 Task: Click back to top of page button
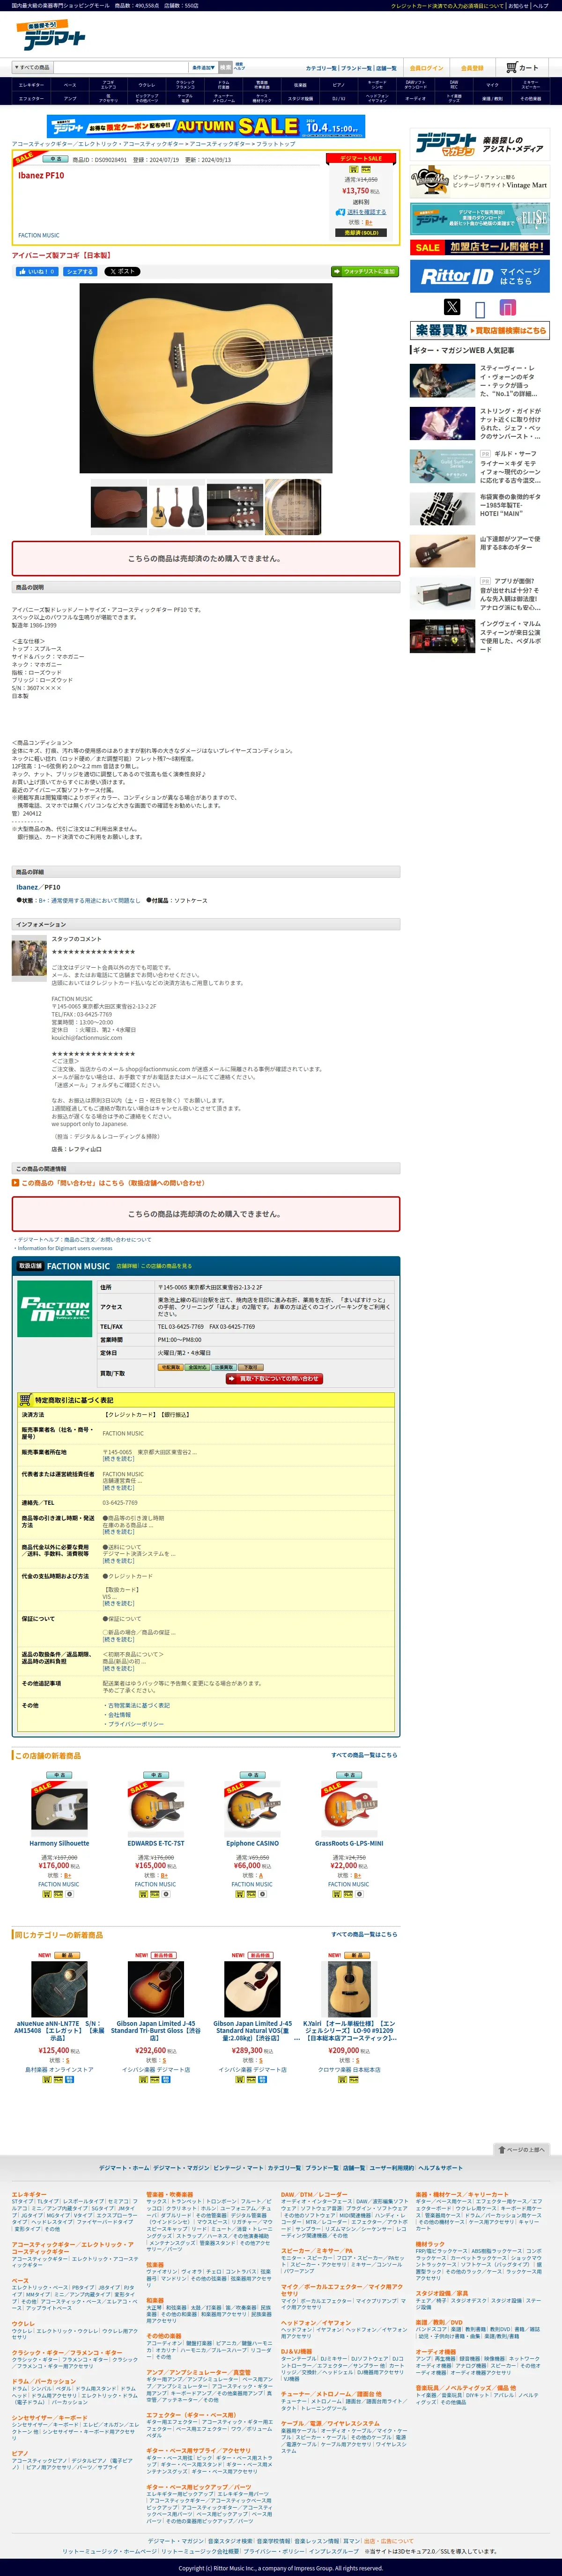click(x=522, y=2149)
